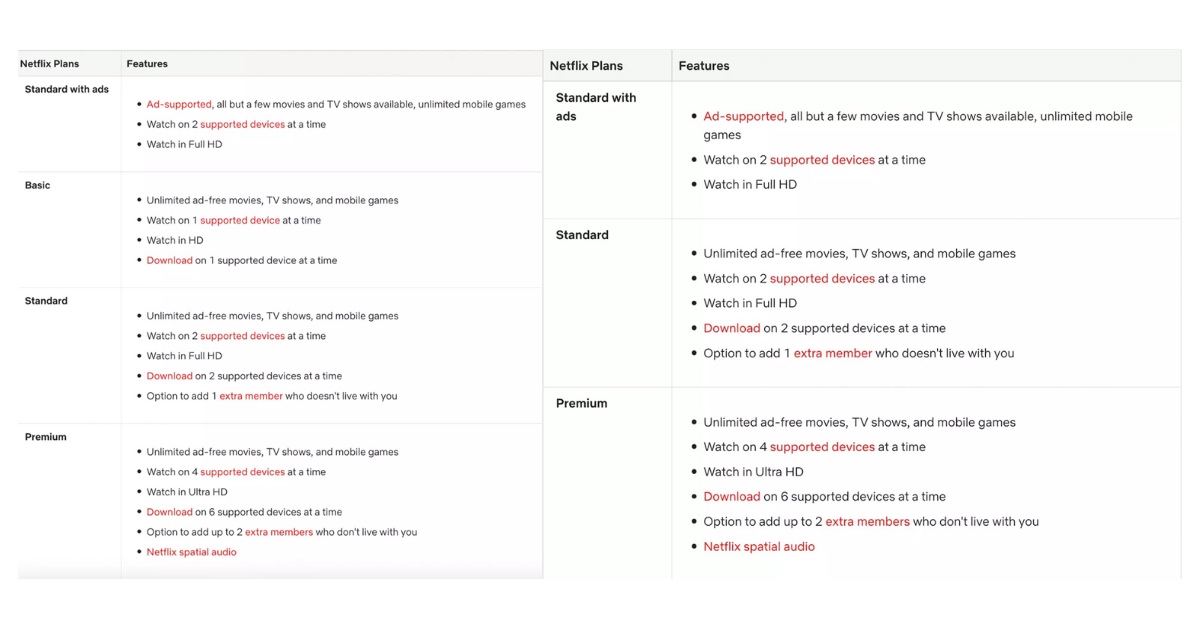Open Netflix spatial audio link in right table
The image size is (1200, 628).
759,546
